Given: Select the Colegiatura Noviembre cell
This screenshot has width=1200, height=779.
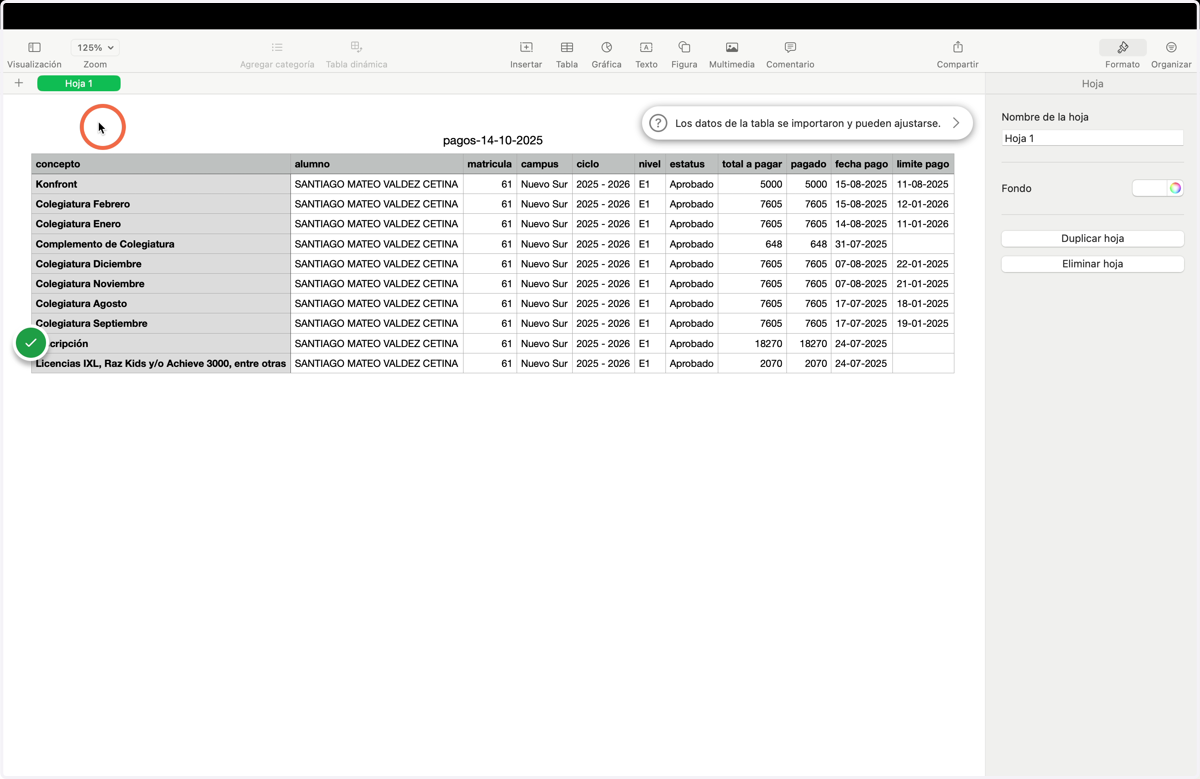Looking at the screenshot, I should (x=161, y=284).
